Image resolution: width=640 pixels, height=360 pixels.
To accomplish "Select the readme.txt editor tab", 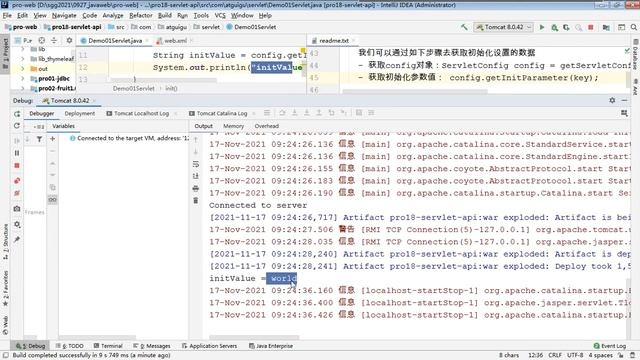I will coord(333,41).
